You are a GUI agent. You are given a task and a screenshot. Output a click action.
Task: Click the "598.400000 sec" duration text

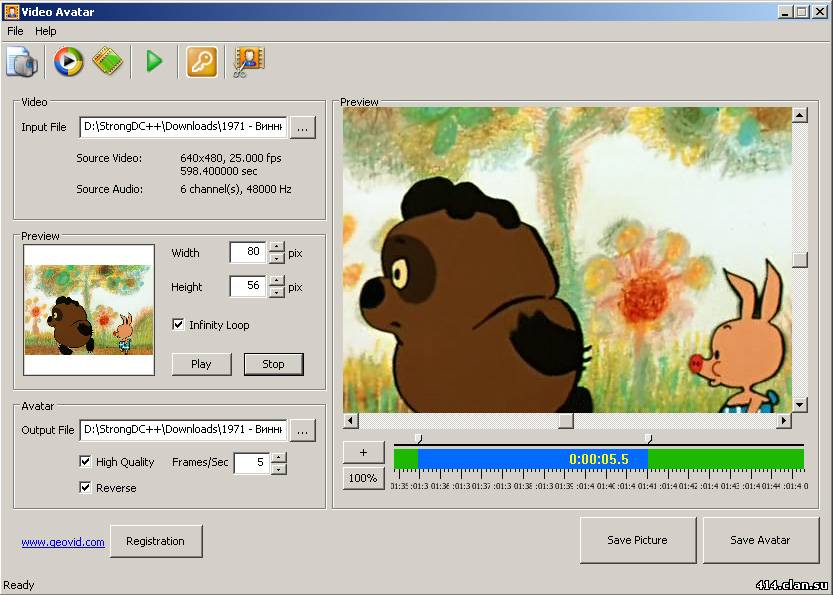click(x=218, y=171)
